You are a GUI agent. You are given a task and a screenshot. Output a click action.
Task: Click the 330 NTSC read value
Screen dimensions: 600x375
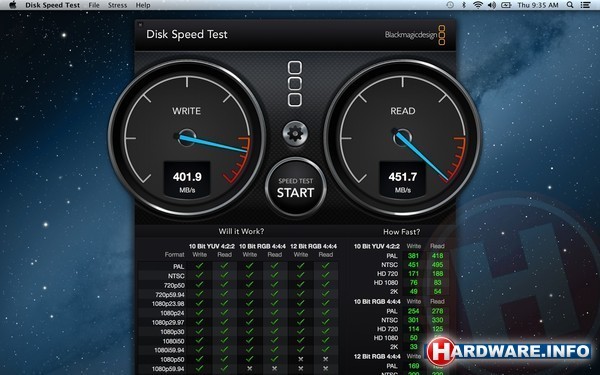(437, 320)
